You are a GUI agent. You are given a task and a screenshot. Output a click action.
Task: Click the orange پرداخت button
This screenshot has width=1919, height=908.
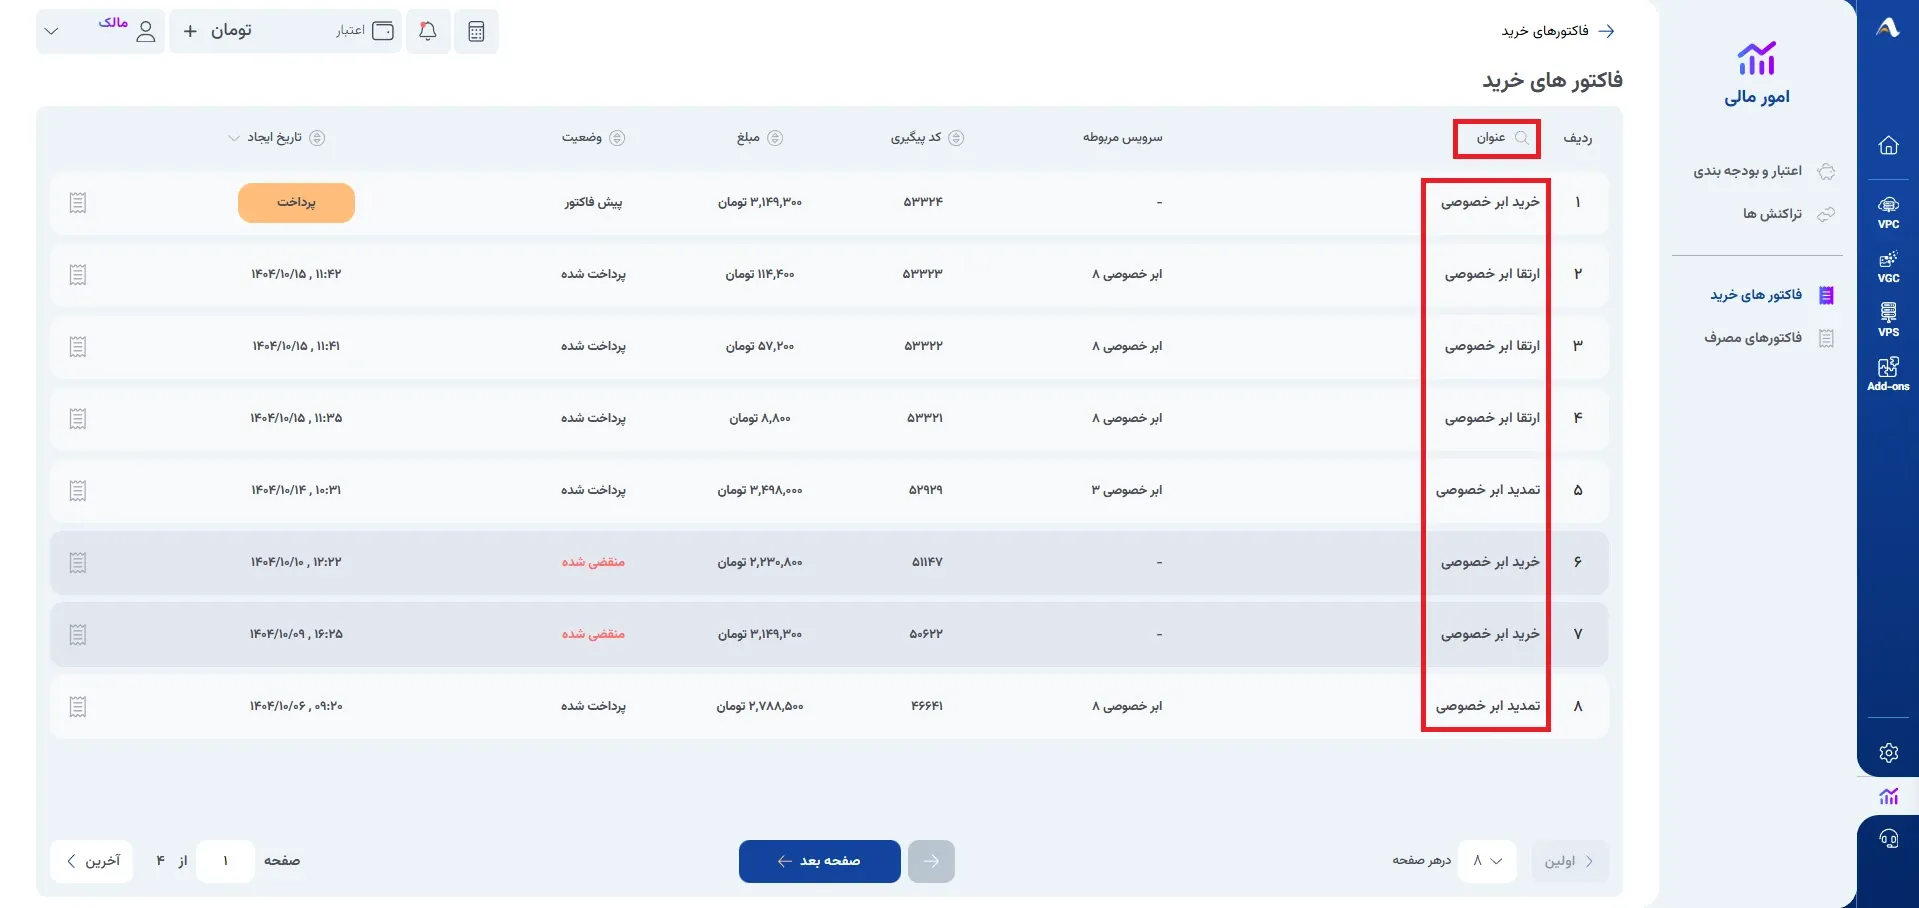296,203
